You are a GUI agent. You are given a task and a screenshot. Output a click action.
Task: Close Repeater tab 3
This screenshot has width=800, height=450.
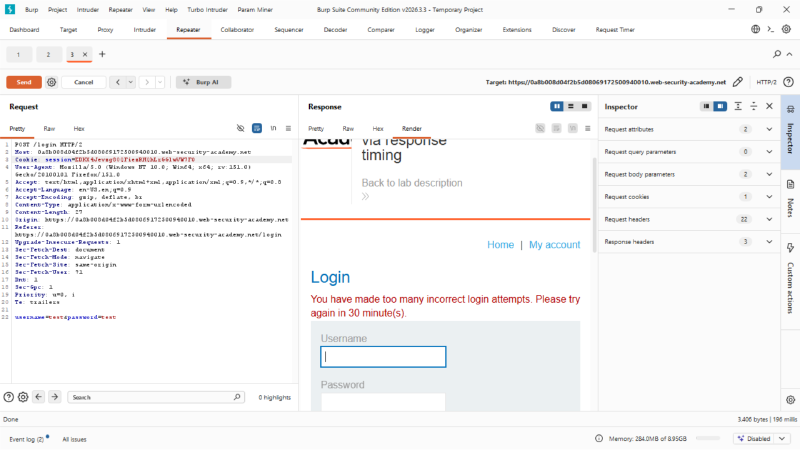tap(85, 54)
